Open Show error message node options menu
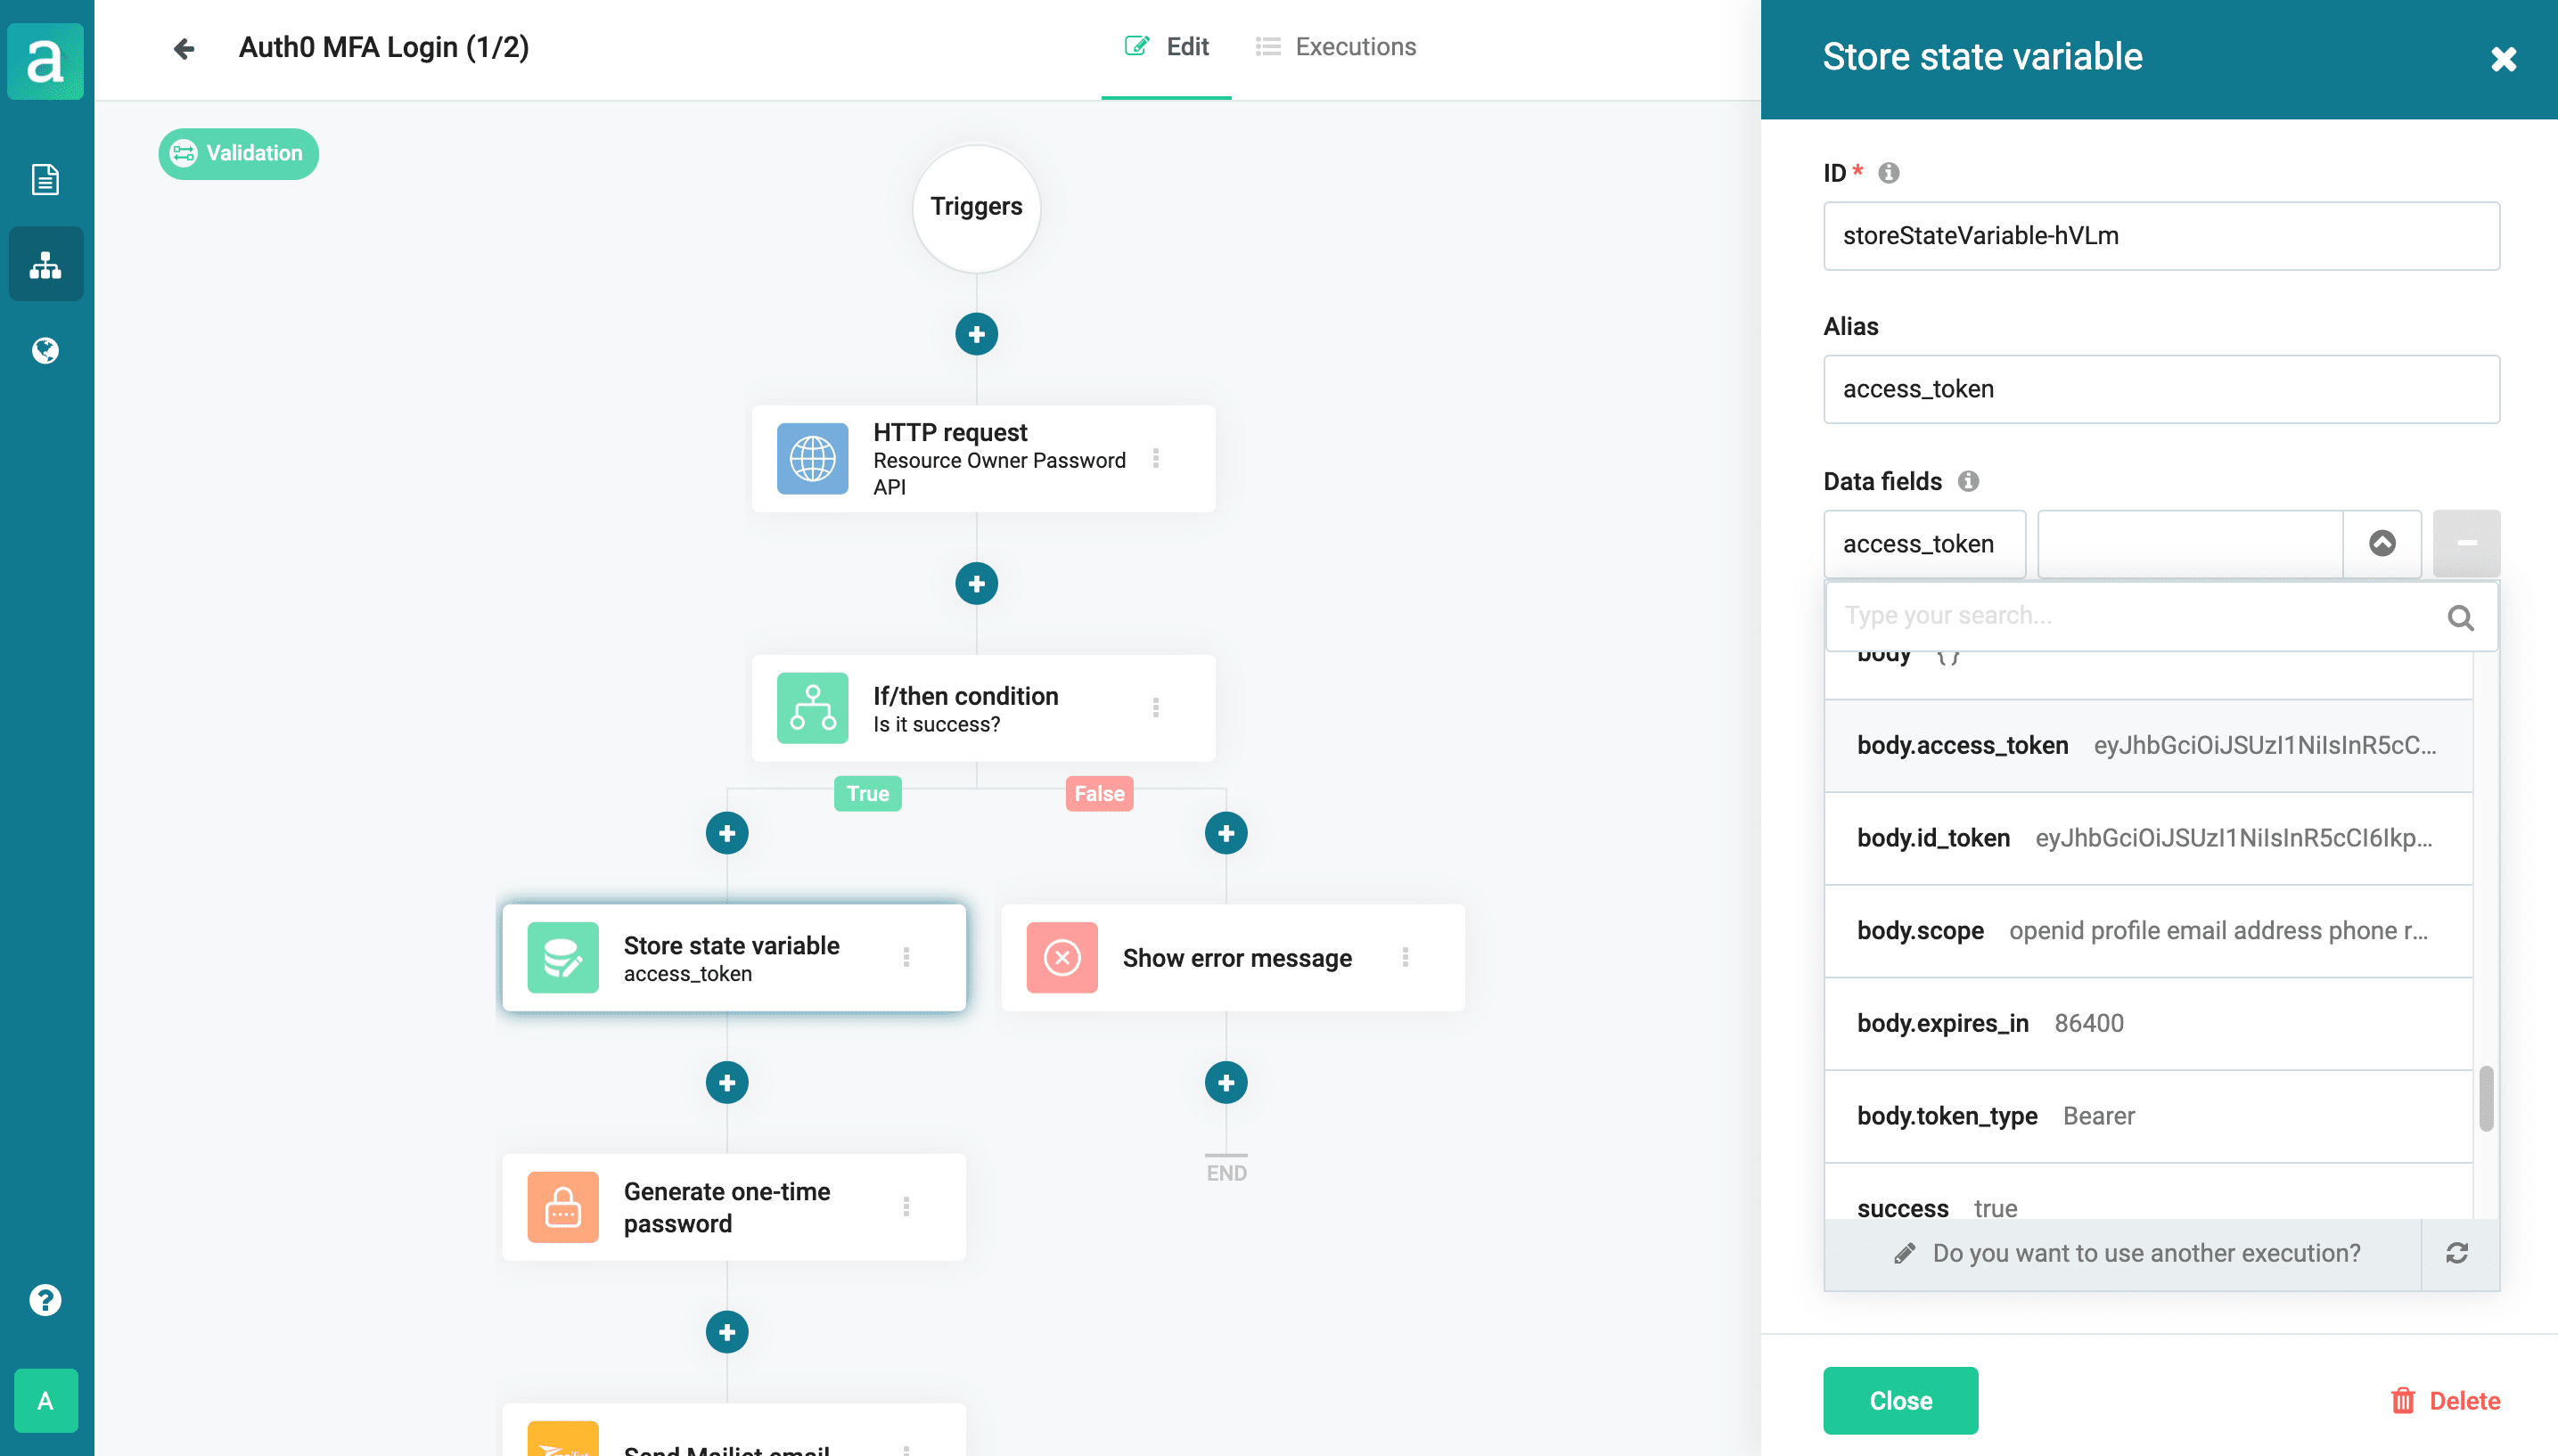 [x=1405, y=958]
